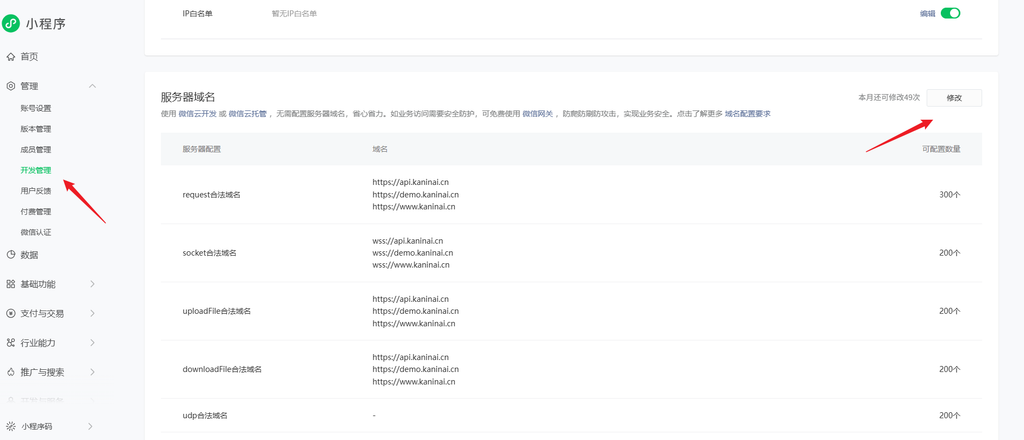
Task: Click the 服务器配置 column header
Action: [x=202, y=149]
